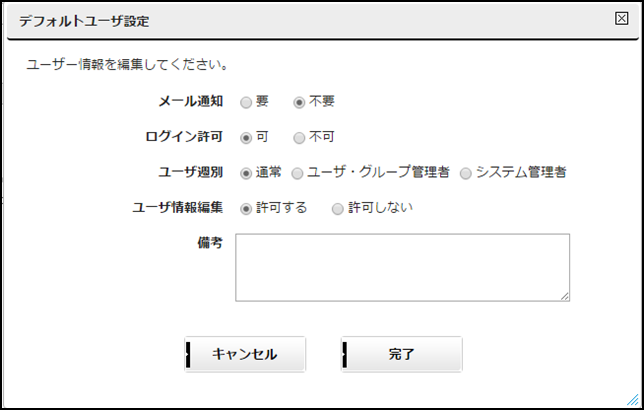
Task: Click the ユーザ情報編集 field label
Action: click(177, 207)
